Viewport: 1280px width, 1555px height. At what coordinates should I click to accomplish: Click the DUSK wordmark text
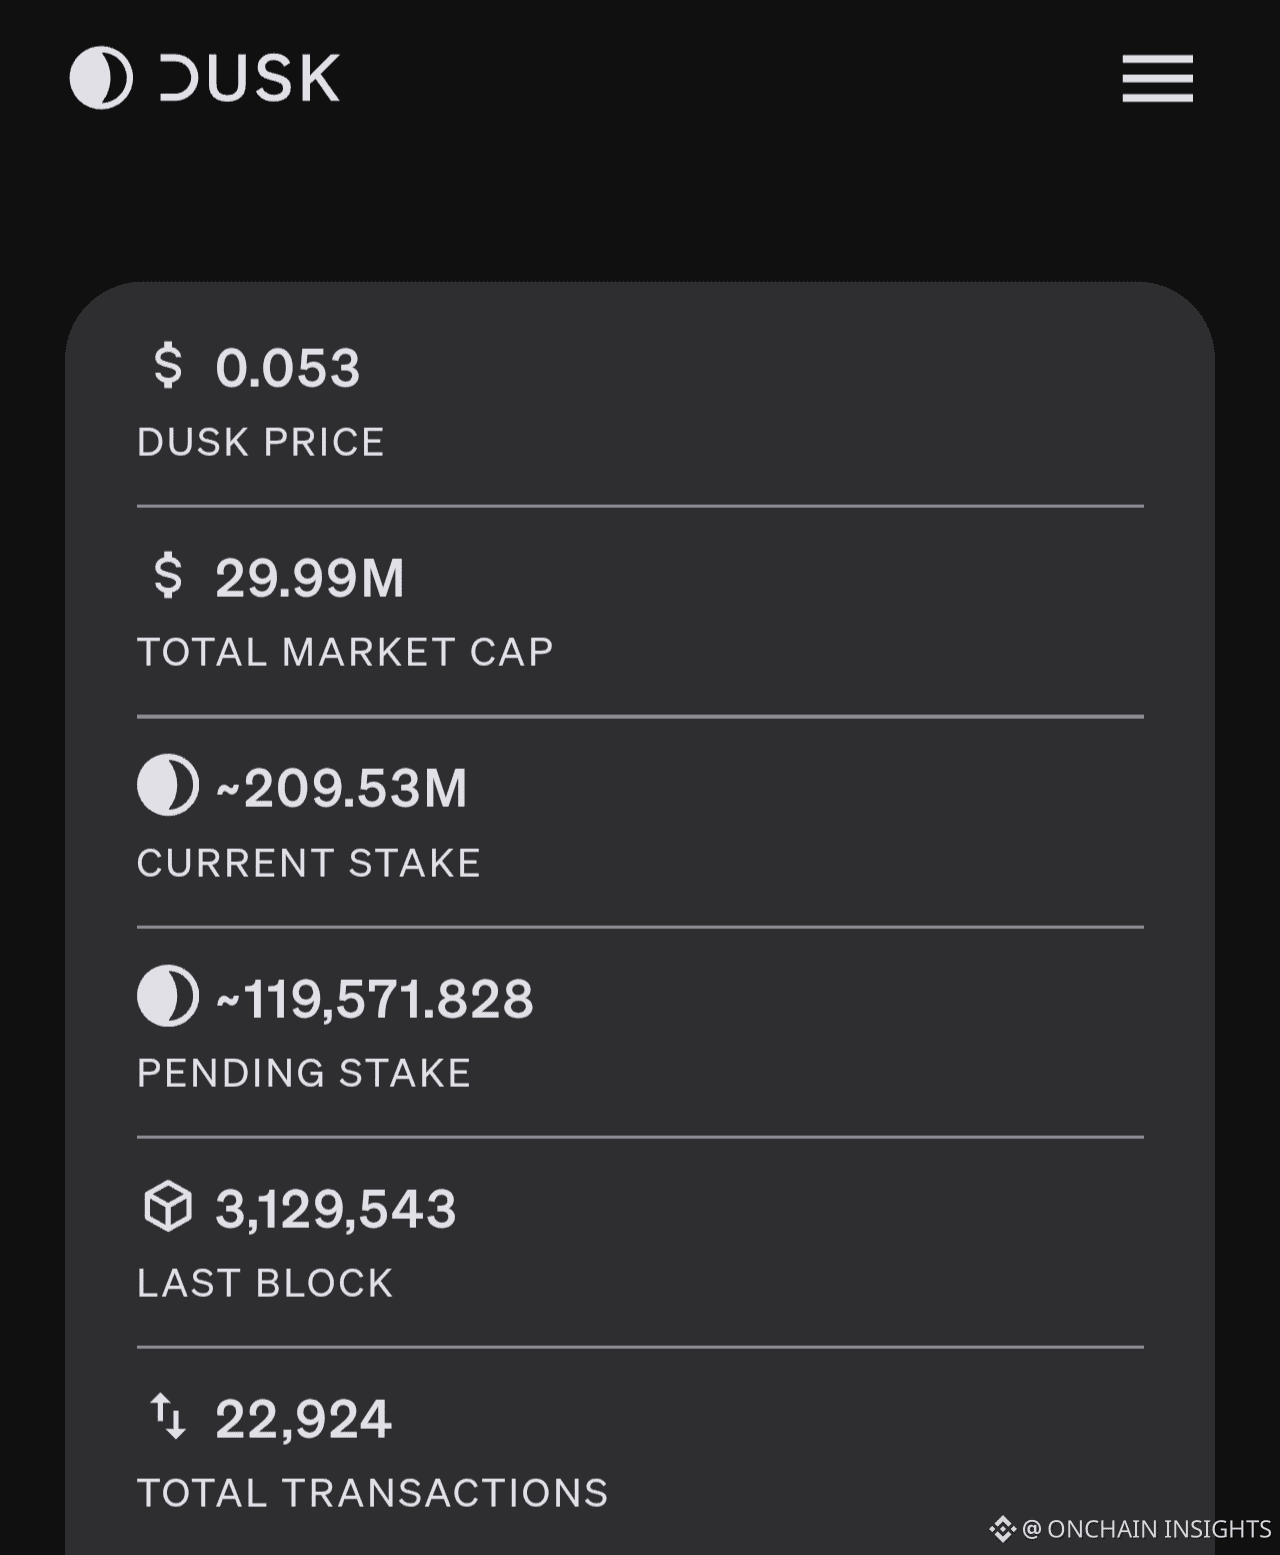click(250, 79)
